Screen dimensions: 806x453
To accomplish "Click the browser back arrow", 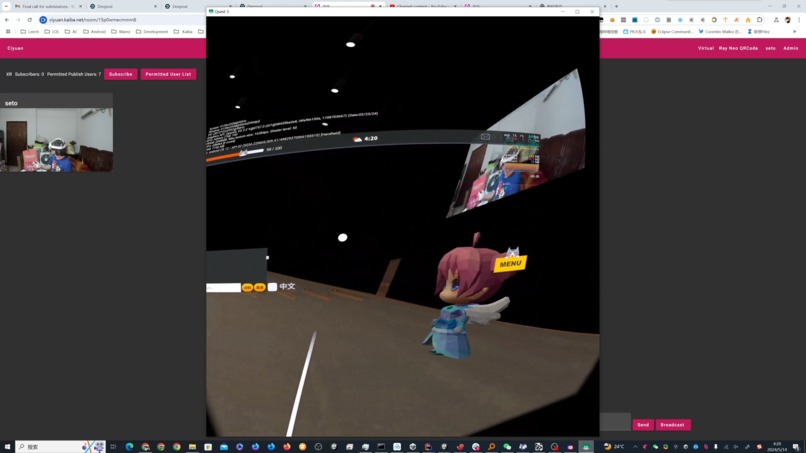I will 7,20.
